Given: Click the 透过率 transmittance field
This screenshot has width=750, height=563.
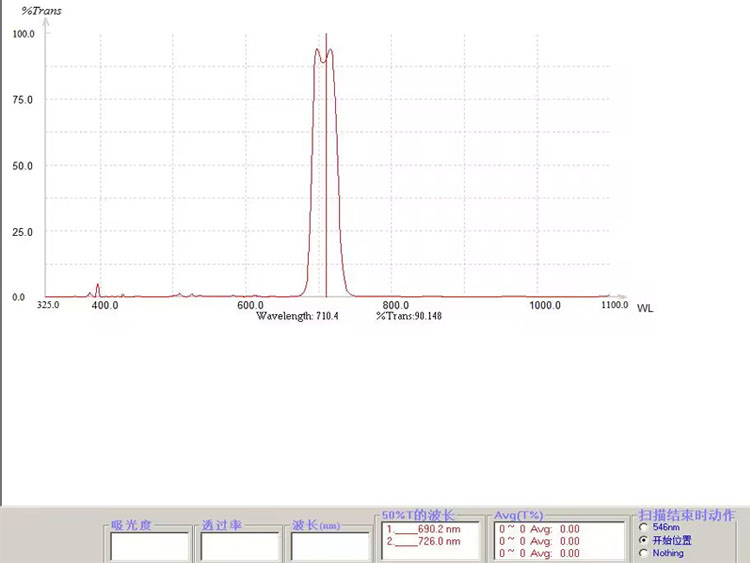Looking at the screenshot, I should pyautogui.click(x=240, y=546).
